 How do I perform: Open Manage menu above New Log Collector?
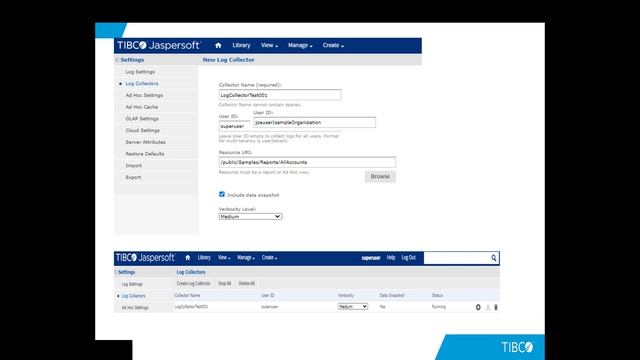tap(300, 45)
